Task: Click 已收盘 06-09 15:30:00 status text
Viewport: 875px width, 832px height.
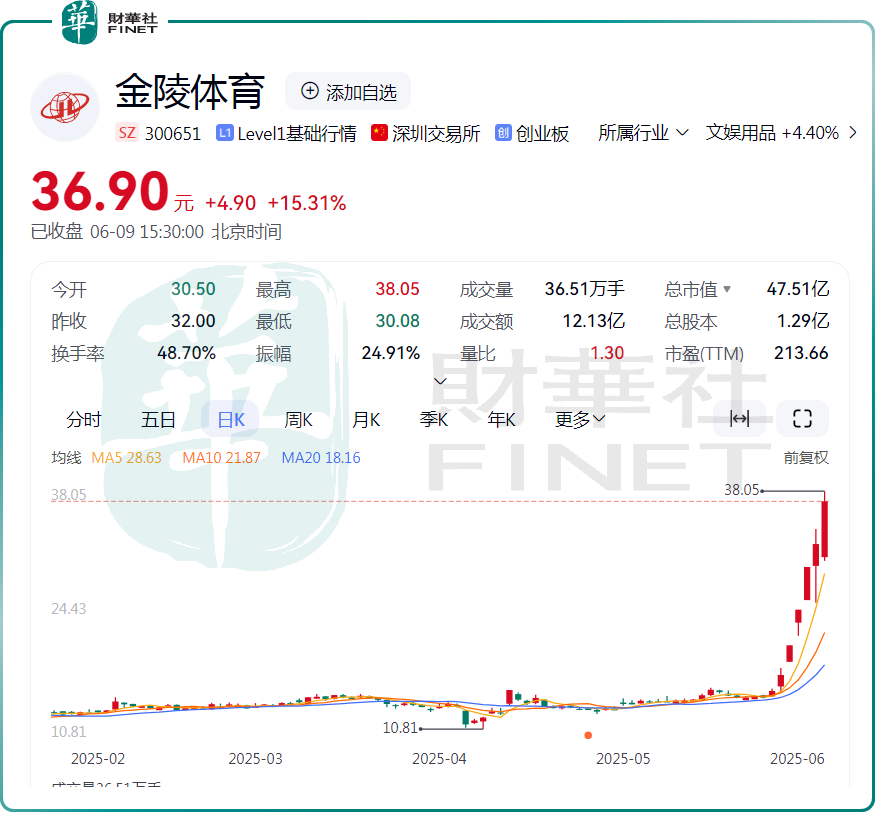Action: (x=156, y=232)
